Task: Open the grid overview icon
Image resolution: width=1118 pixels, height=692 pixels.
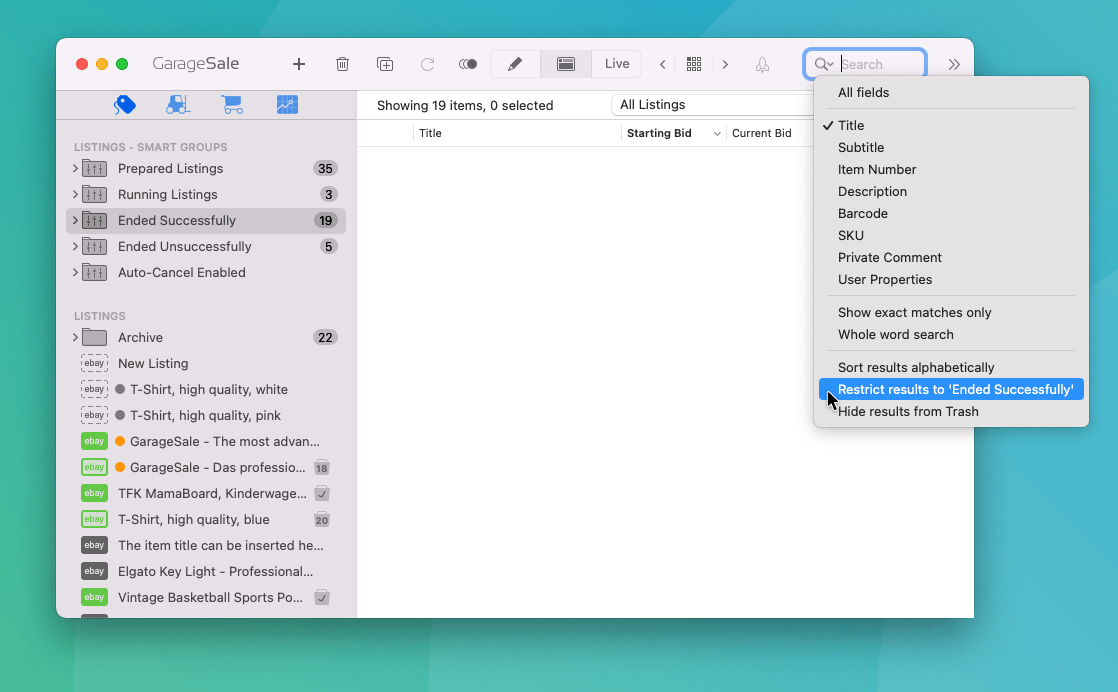Action: pos(694,64)
